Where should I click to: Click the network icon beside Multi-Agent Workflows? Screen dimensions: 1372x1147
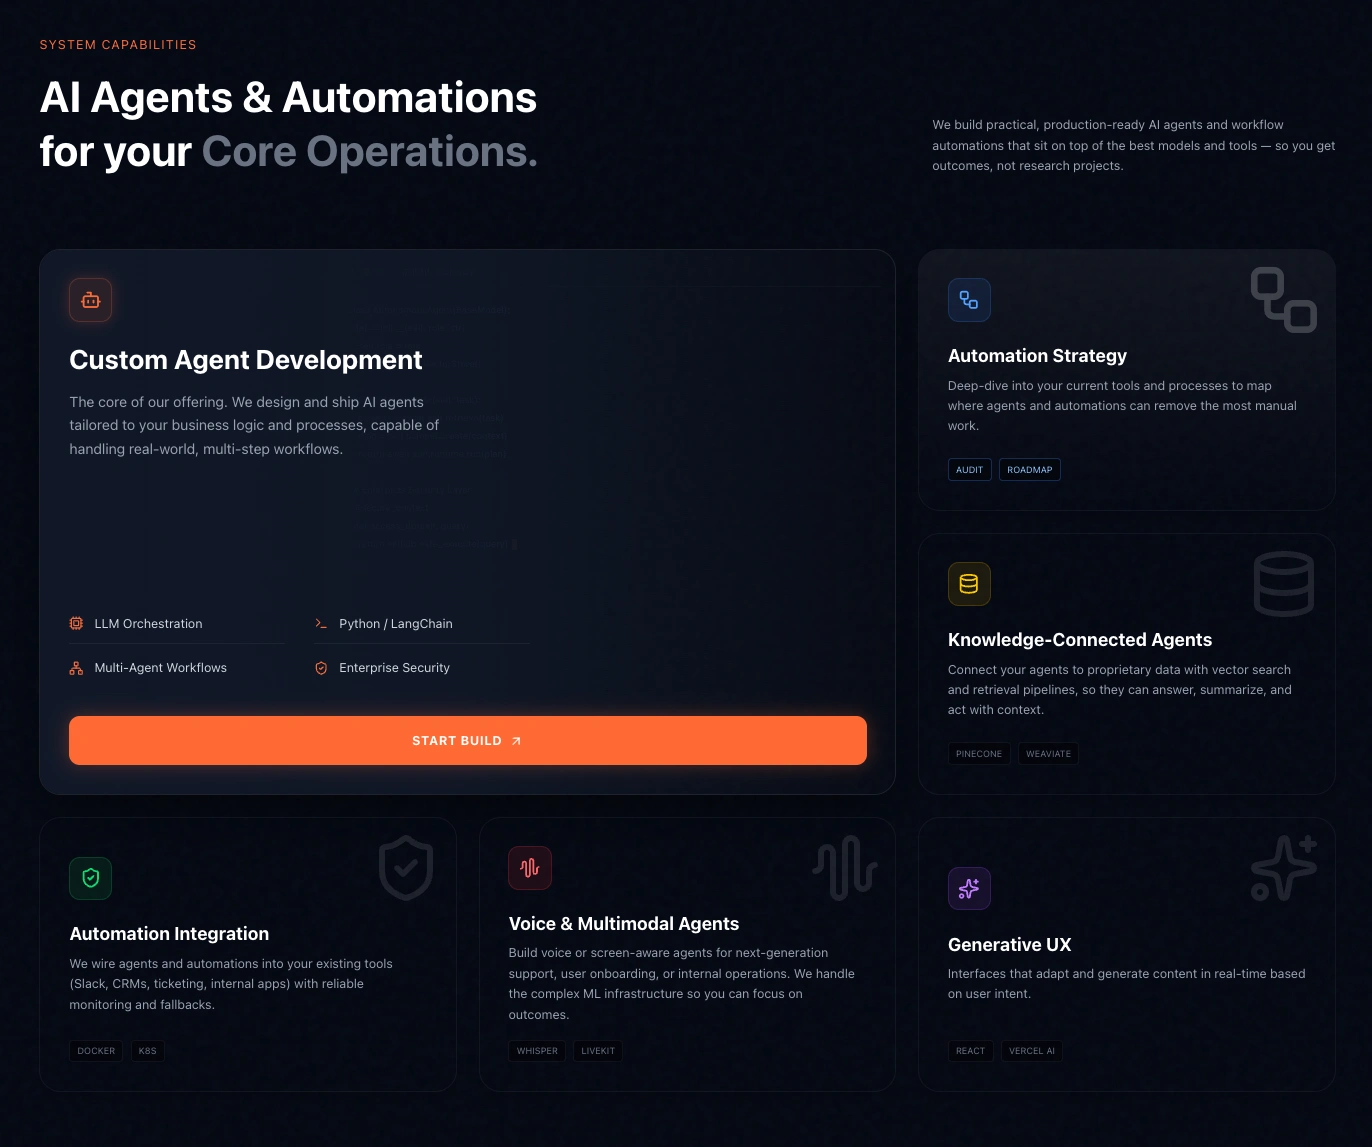click(x=76, y=668)
